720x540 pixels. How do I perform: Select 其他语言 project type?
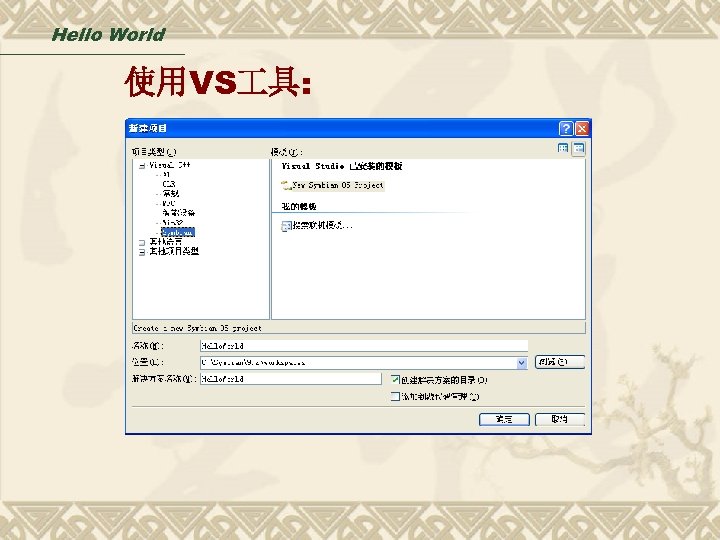166,242
